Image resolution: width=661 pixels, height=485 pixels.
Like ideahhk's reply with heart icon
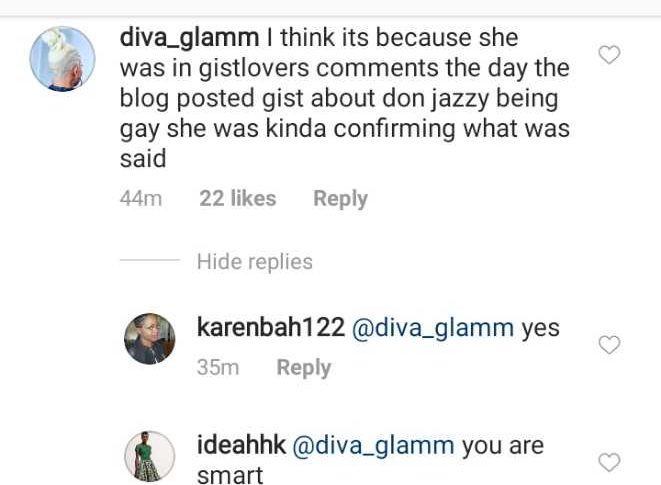pyautogui.click(x=609, y=462)
